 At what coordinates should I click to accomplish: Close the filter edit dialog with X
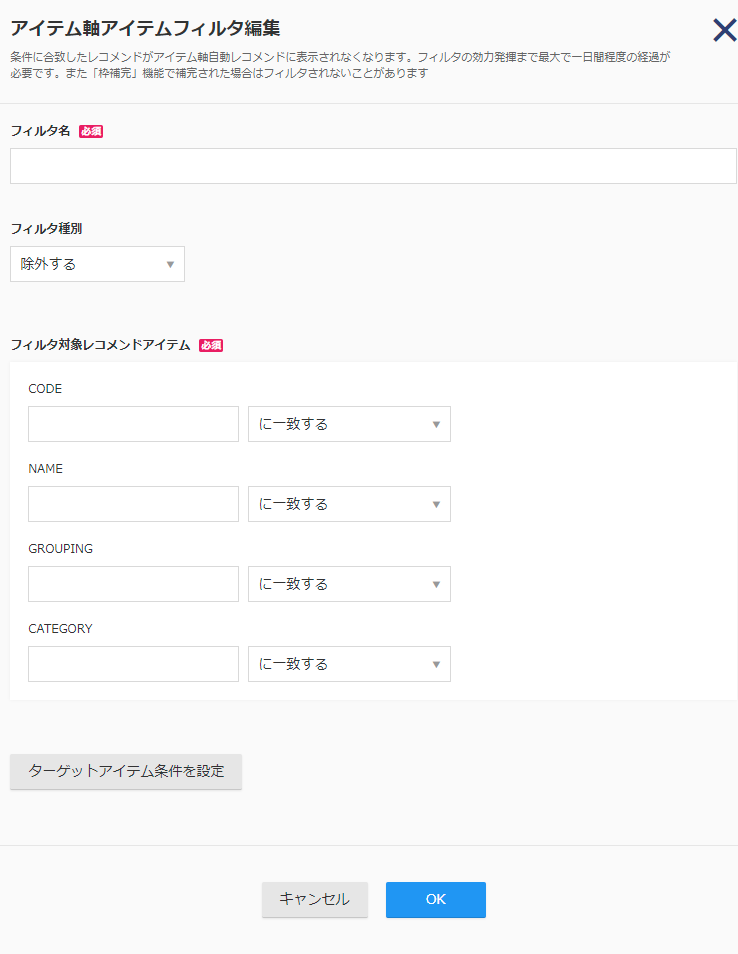724,30
